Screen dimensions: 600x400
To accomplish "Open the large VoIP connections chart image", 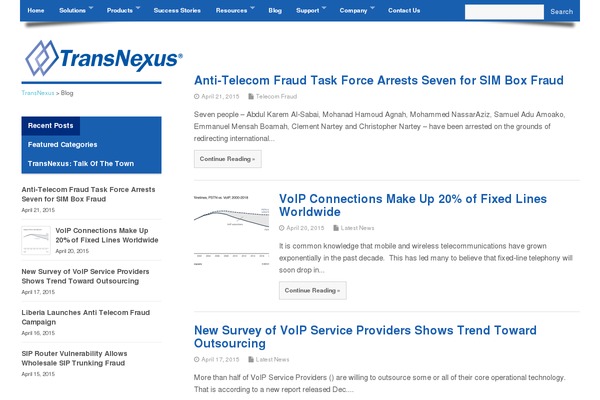I will pos(232,230).
